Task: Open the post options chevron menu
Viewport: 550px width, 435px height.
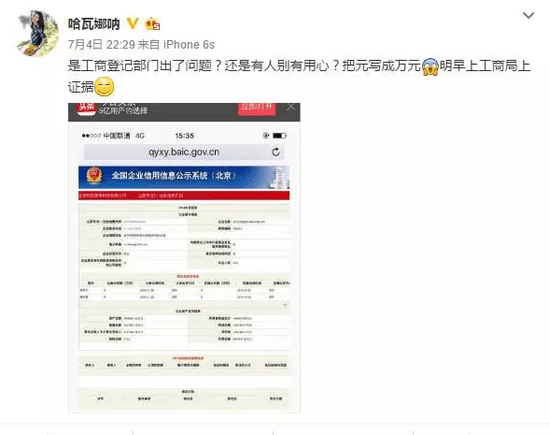Action: tap(528, 15)
